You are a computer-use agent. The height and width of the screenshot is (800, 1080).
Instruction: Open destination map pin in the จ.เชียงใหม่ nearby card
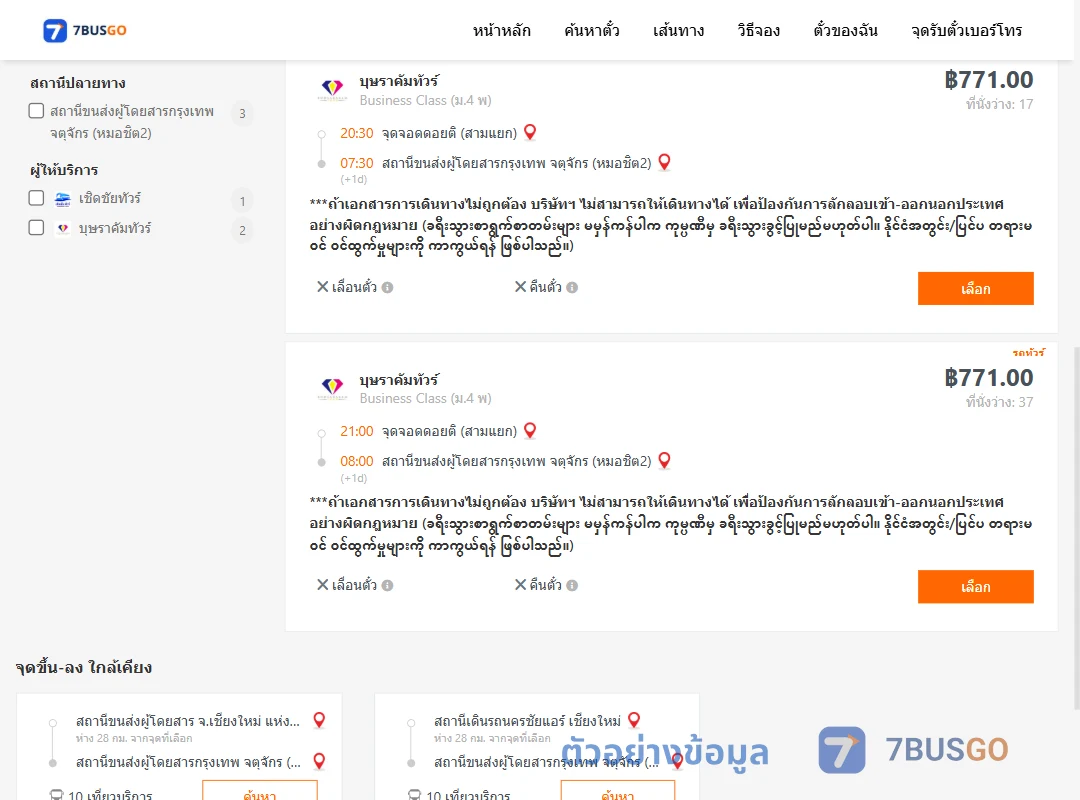(x=319, y=761)
